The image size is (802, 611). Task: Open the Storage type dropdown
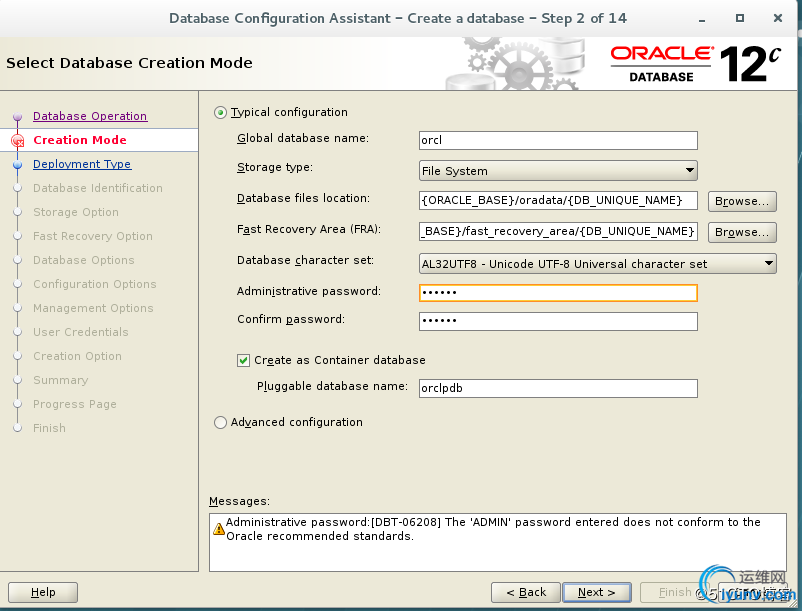point(558,171)
